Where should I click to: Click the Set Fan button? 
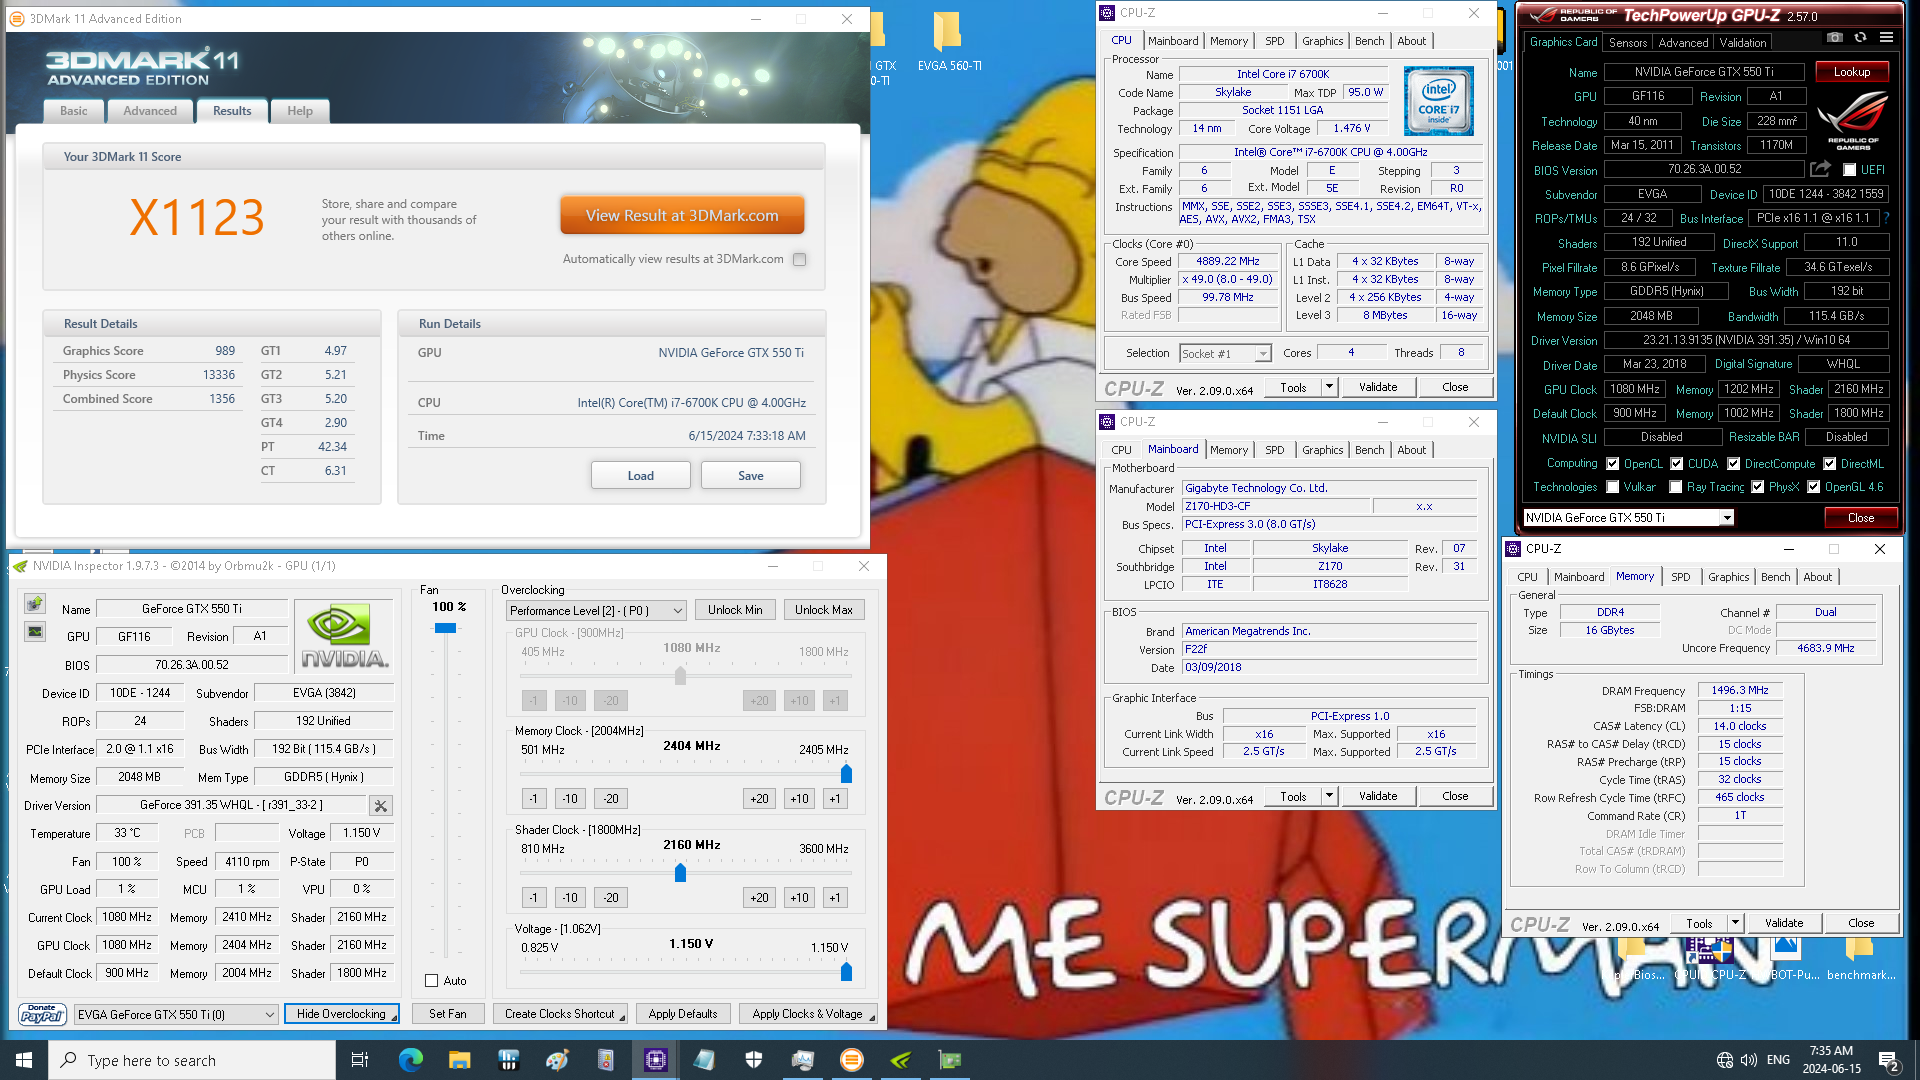[x=448, y=1014]
